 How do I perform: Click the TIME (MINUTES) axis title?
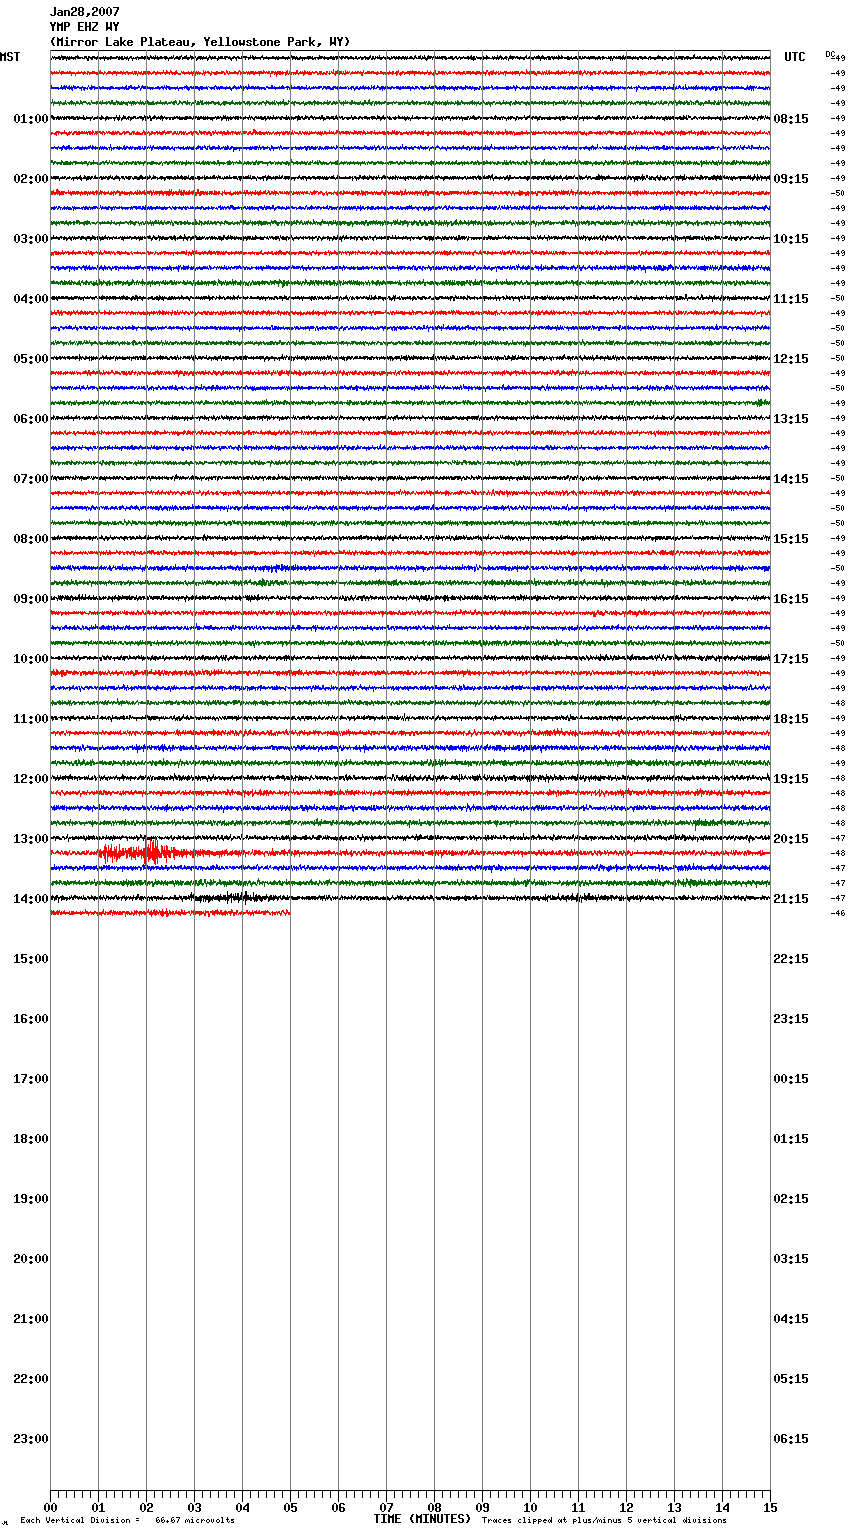(x=422, y=1519)
